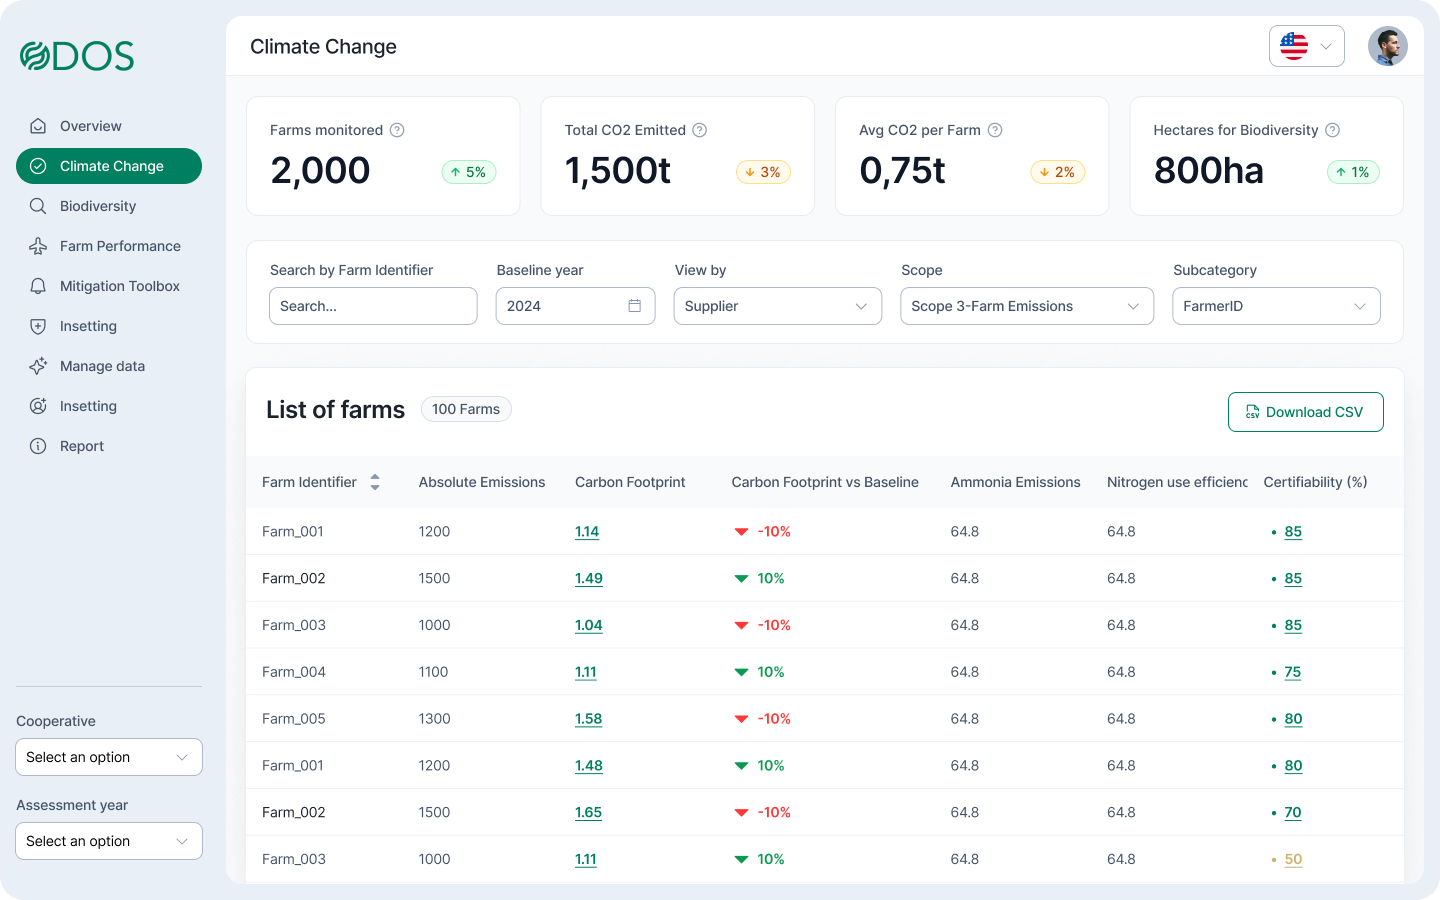
Task: Click the Report info icon
Action: click(38, 446)
